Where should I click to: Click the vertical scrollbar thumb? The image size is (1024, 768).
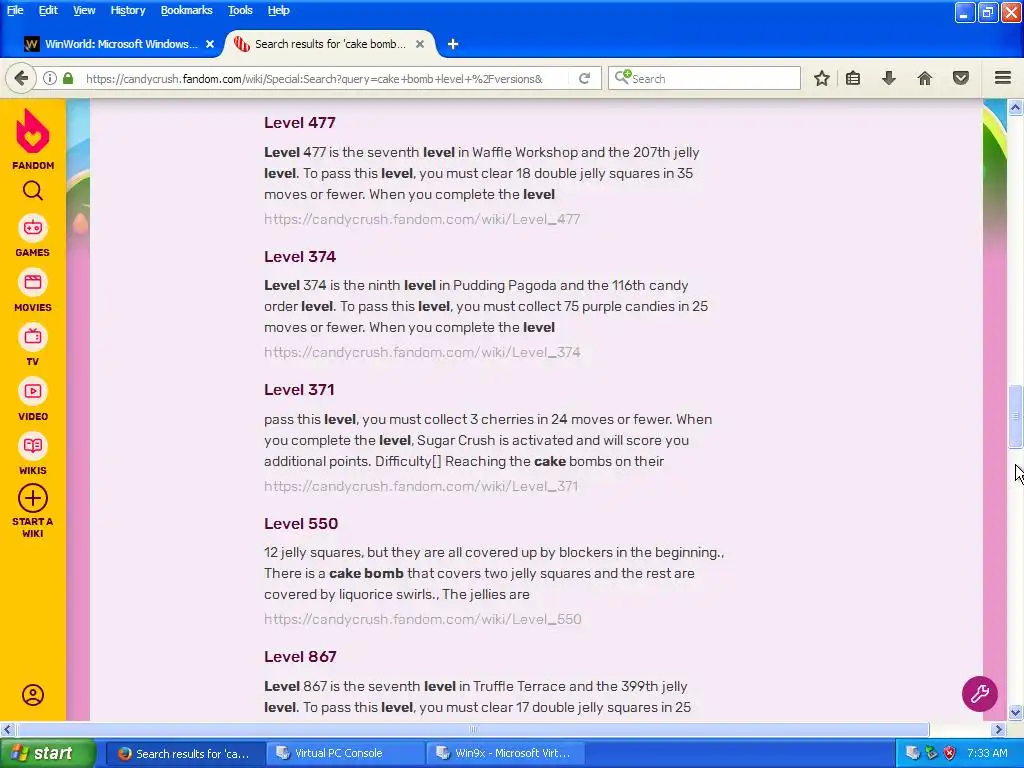1015,417
